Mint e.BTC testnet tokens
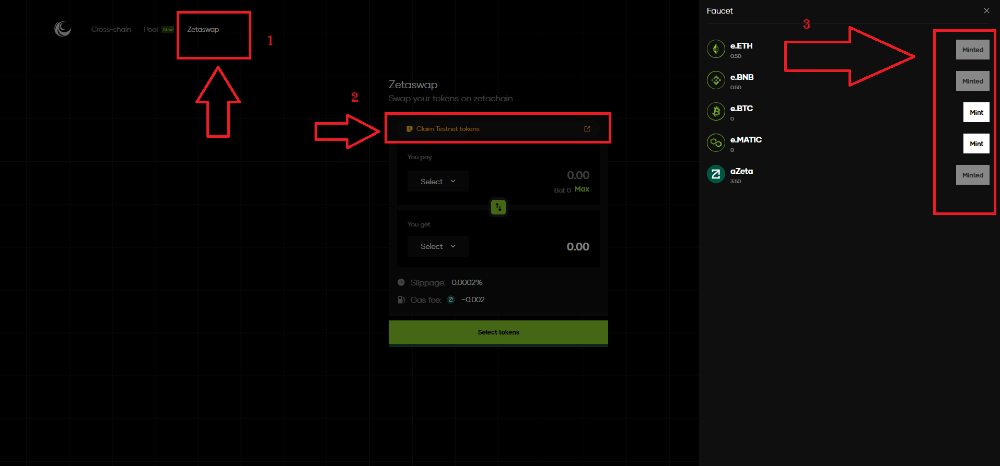Viewport: 1000px width, 466px height. click(x=976, y=112)
